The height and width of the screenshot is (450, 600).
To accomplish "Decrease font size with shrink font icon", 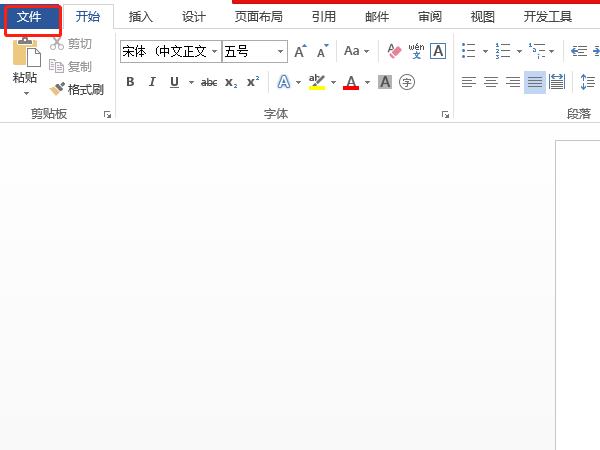I will coord(323,51).
